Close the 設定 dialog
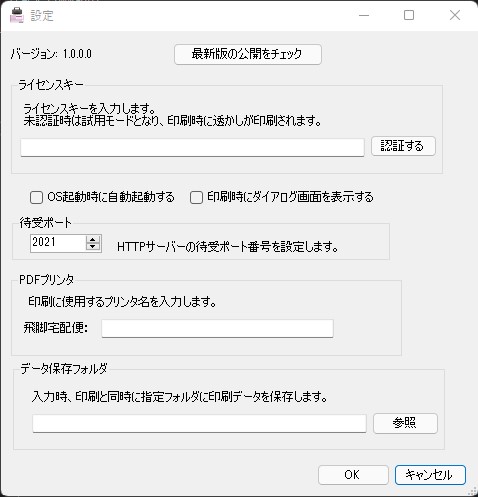Screen dimensions: 478x497 455,15
